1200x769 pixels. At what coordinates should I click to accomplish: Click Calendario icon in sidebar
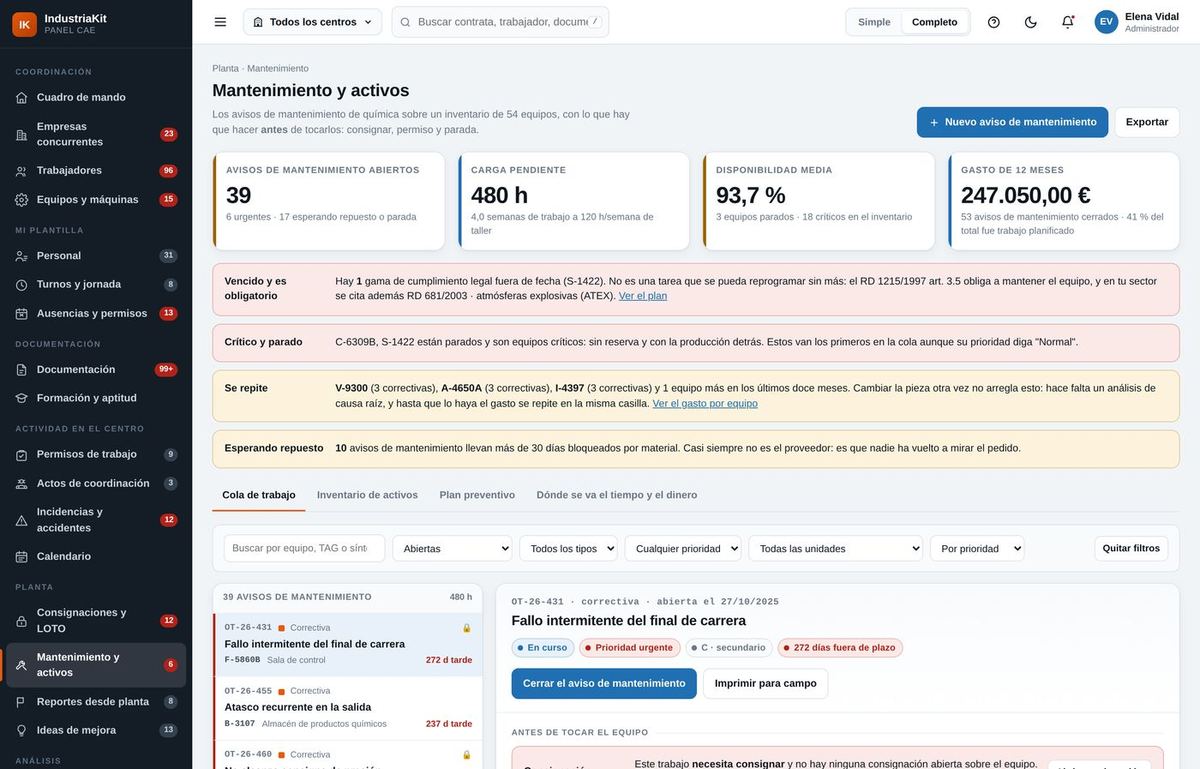(x=21, y=557)
